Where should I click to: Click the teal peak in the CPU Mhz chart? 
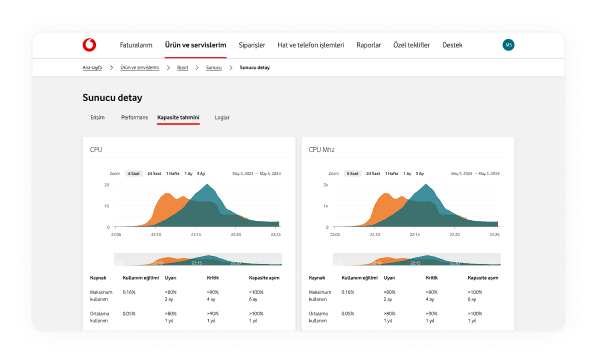426,191
